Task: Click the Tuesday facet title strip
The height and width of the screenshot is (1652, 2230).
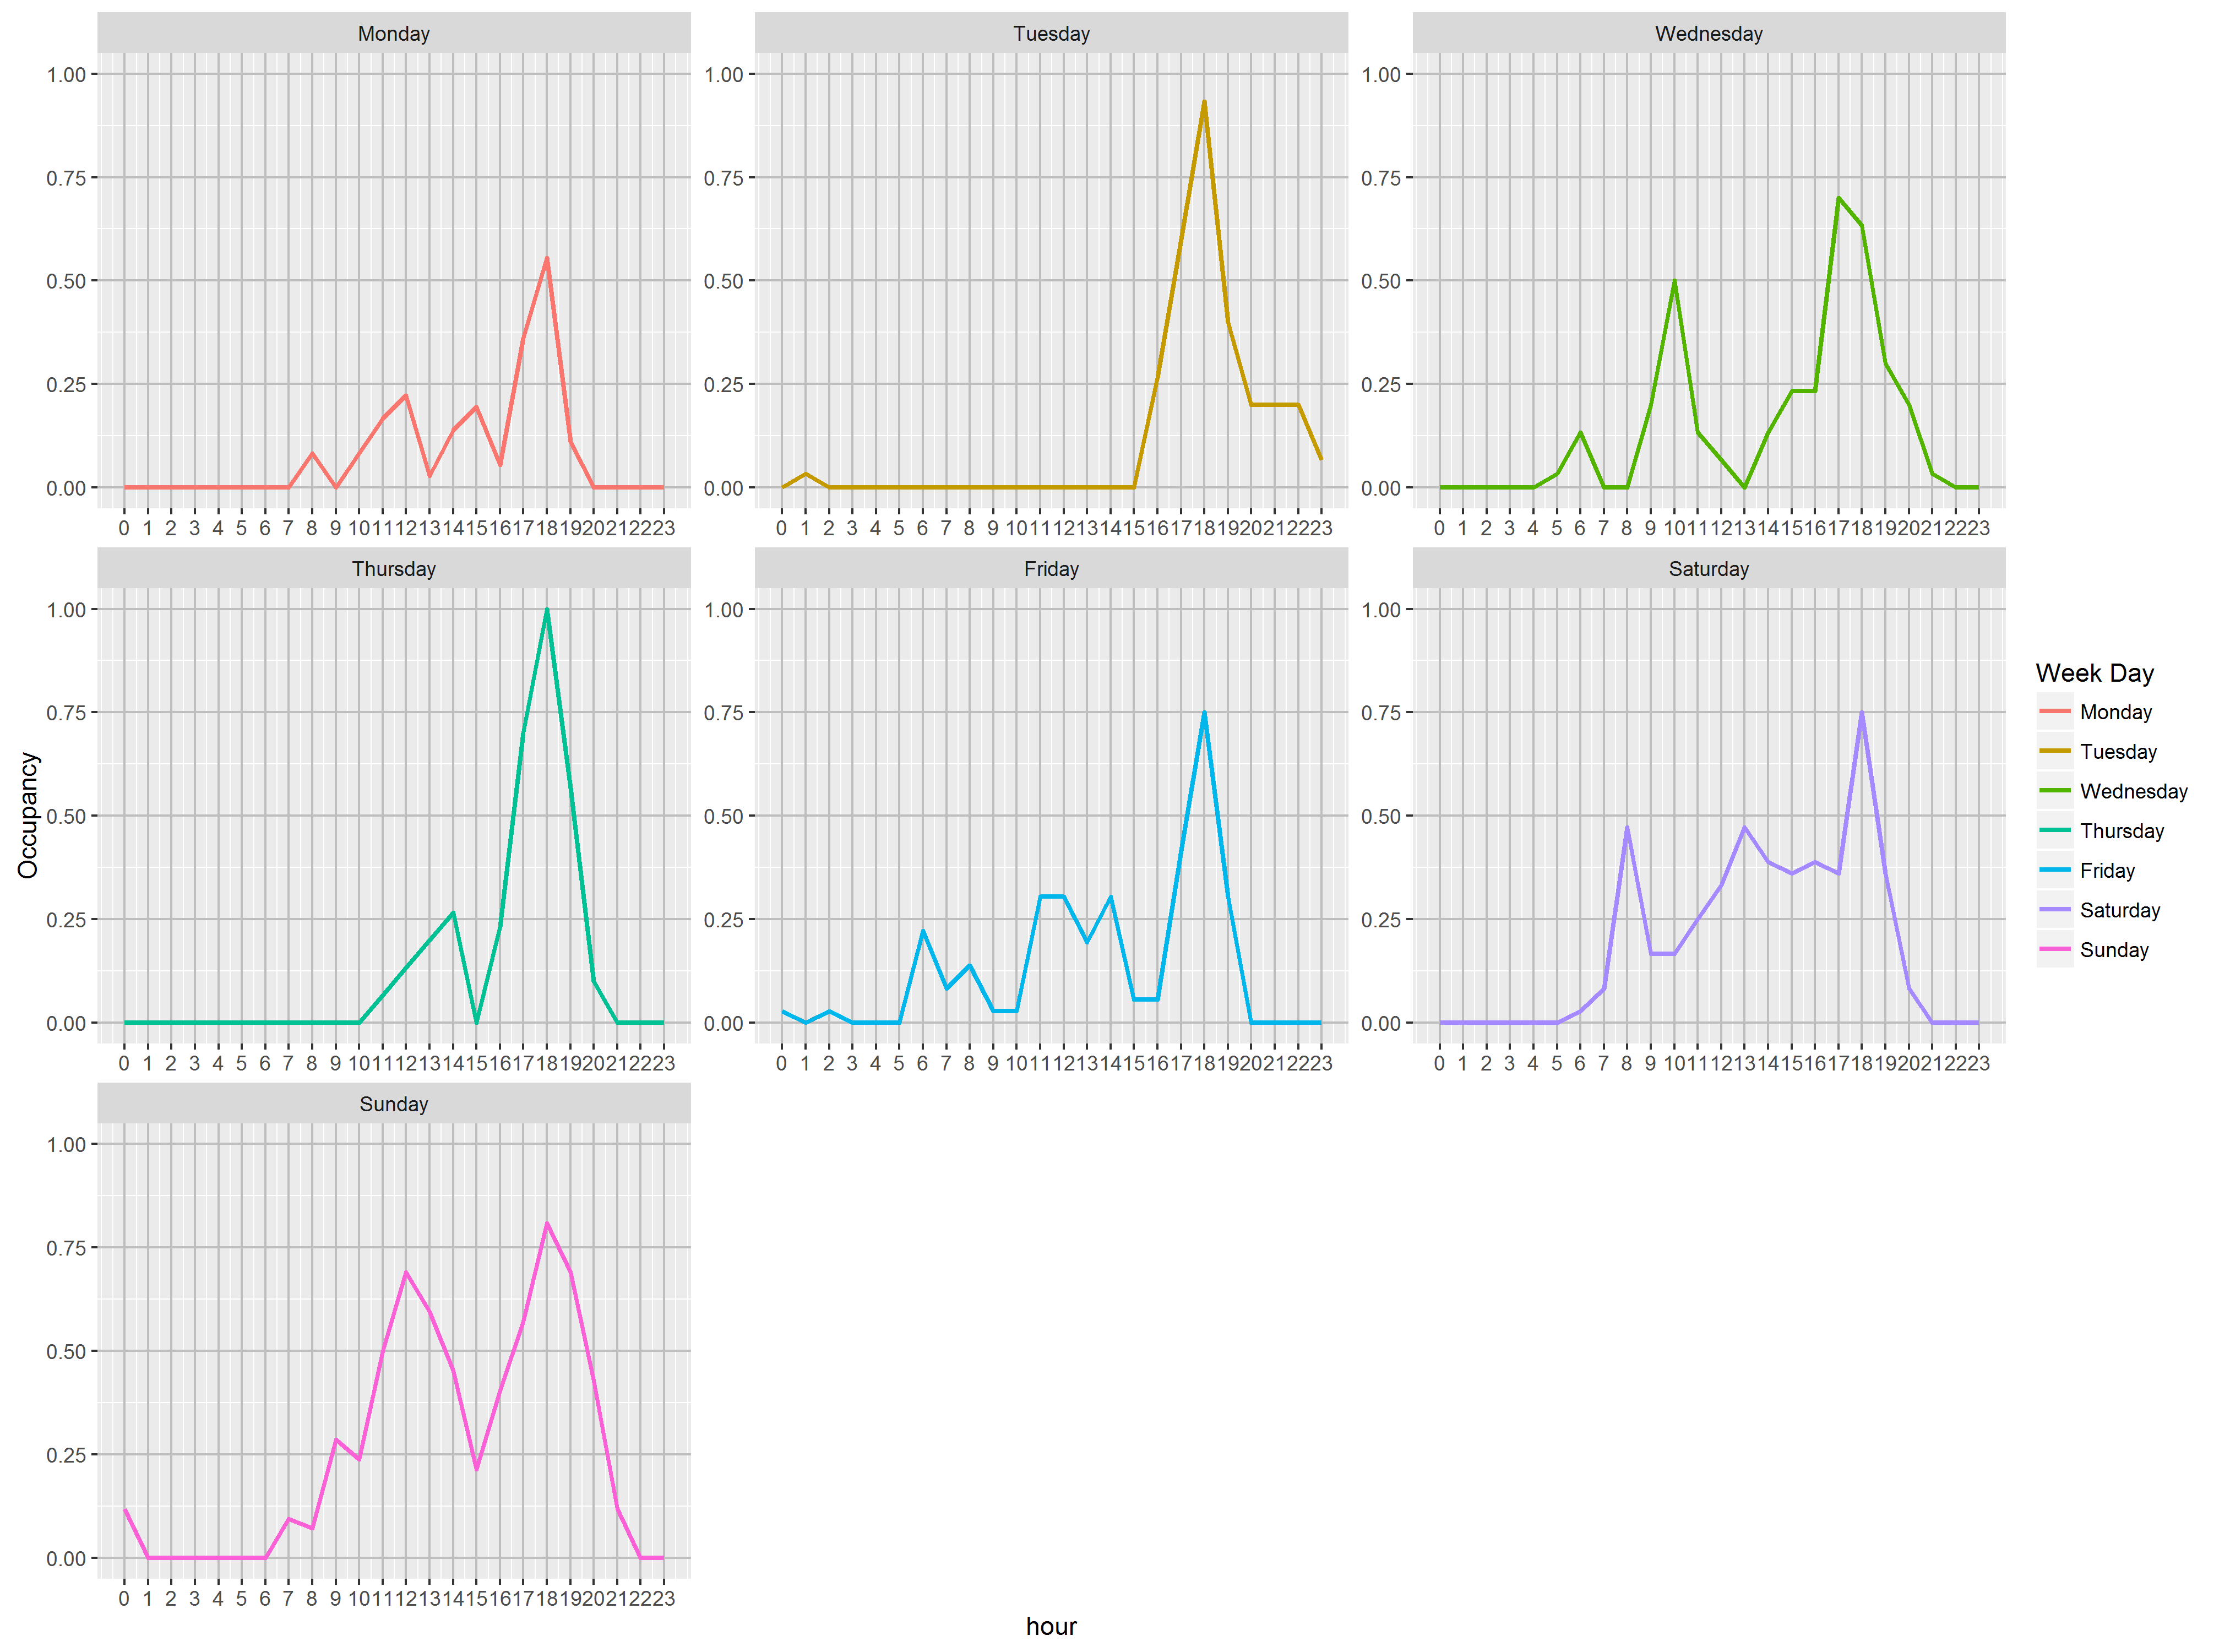Action: [x=1051, y=33]
